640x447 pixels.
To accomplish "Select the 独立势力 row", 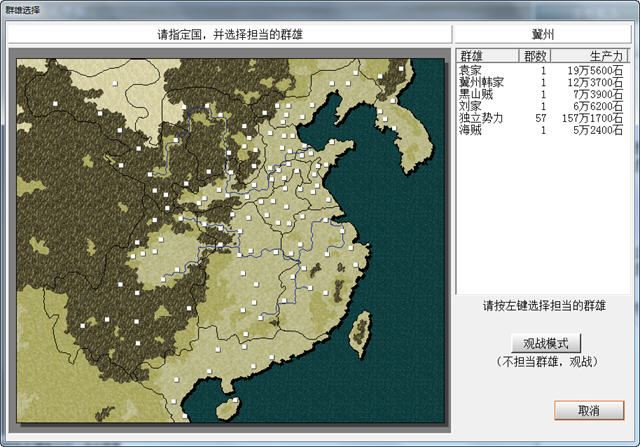I will pos(541,118).
